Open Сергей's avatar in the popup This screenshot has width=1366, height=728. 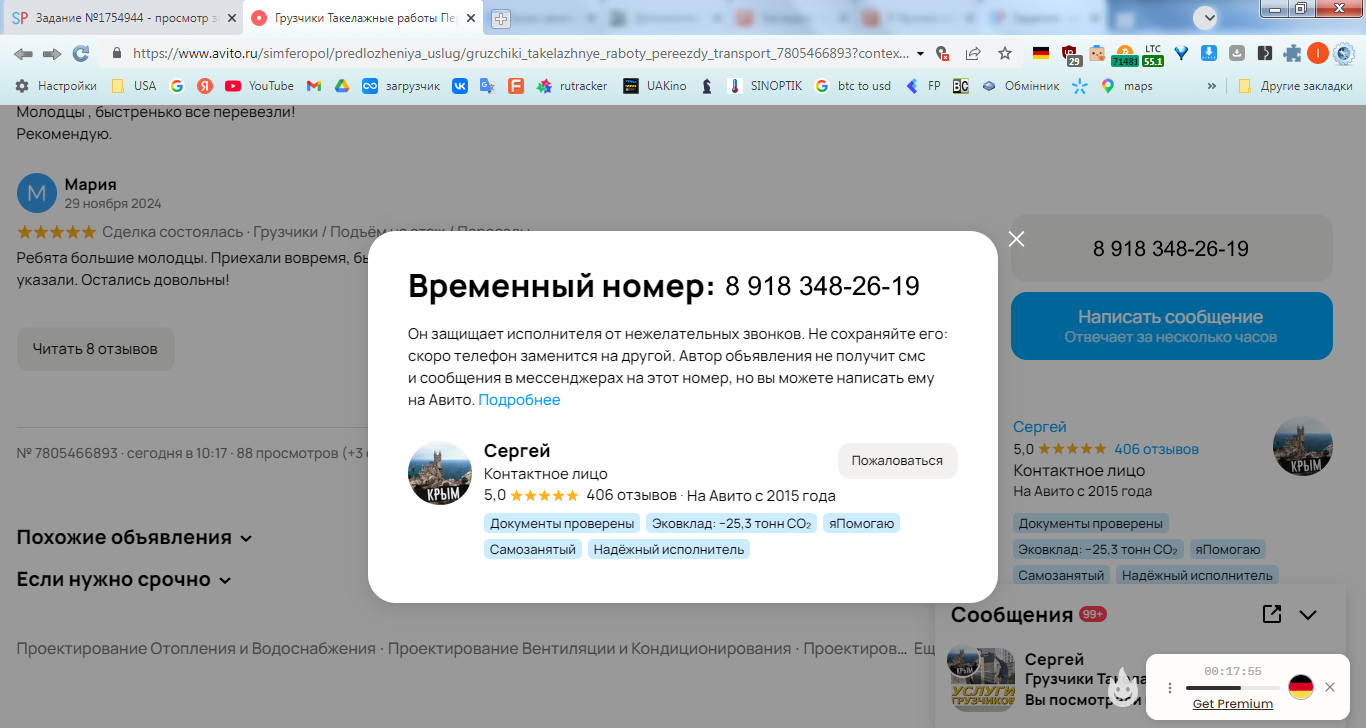pyautogui.click(x=440, y=473)
